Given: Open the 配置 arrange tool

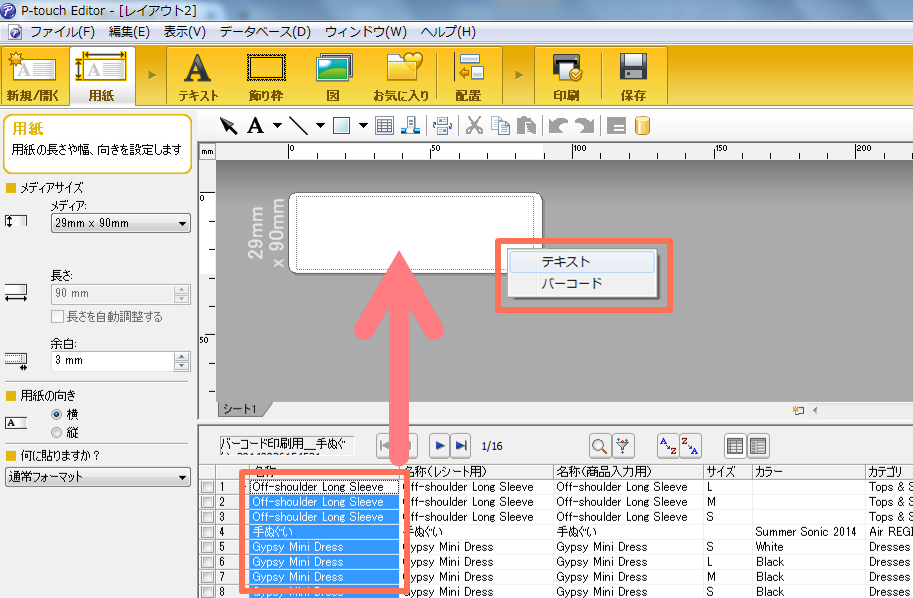Looking at the screenshot, I should pyautogui.click(x=469, y=76).
